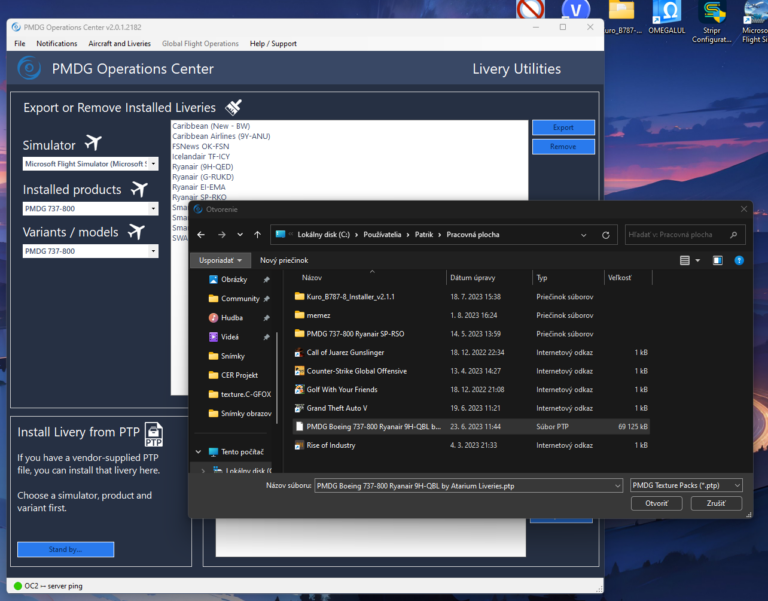This screenshot has width=768, height=601.
Task: Open the Help / Support menu
Action: coord(273,44)
